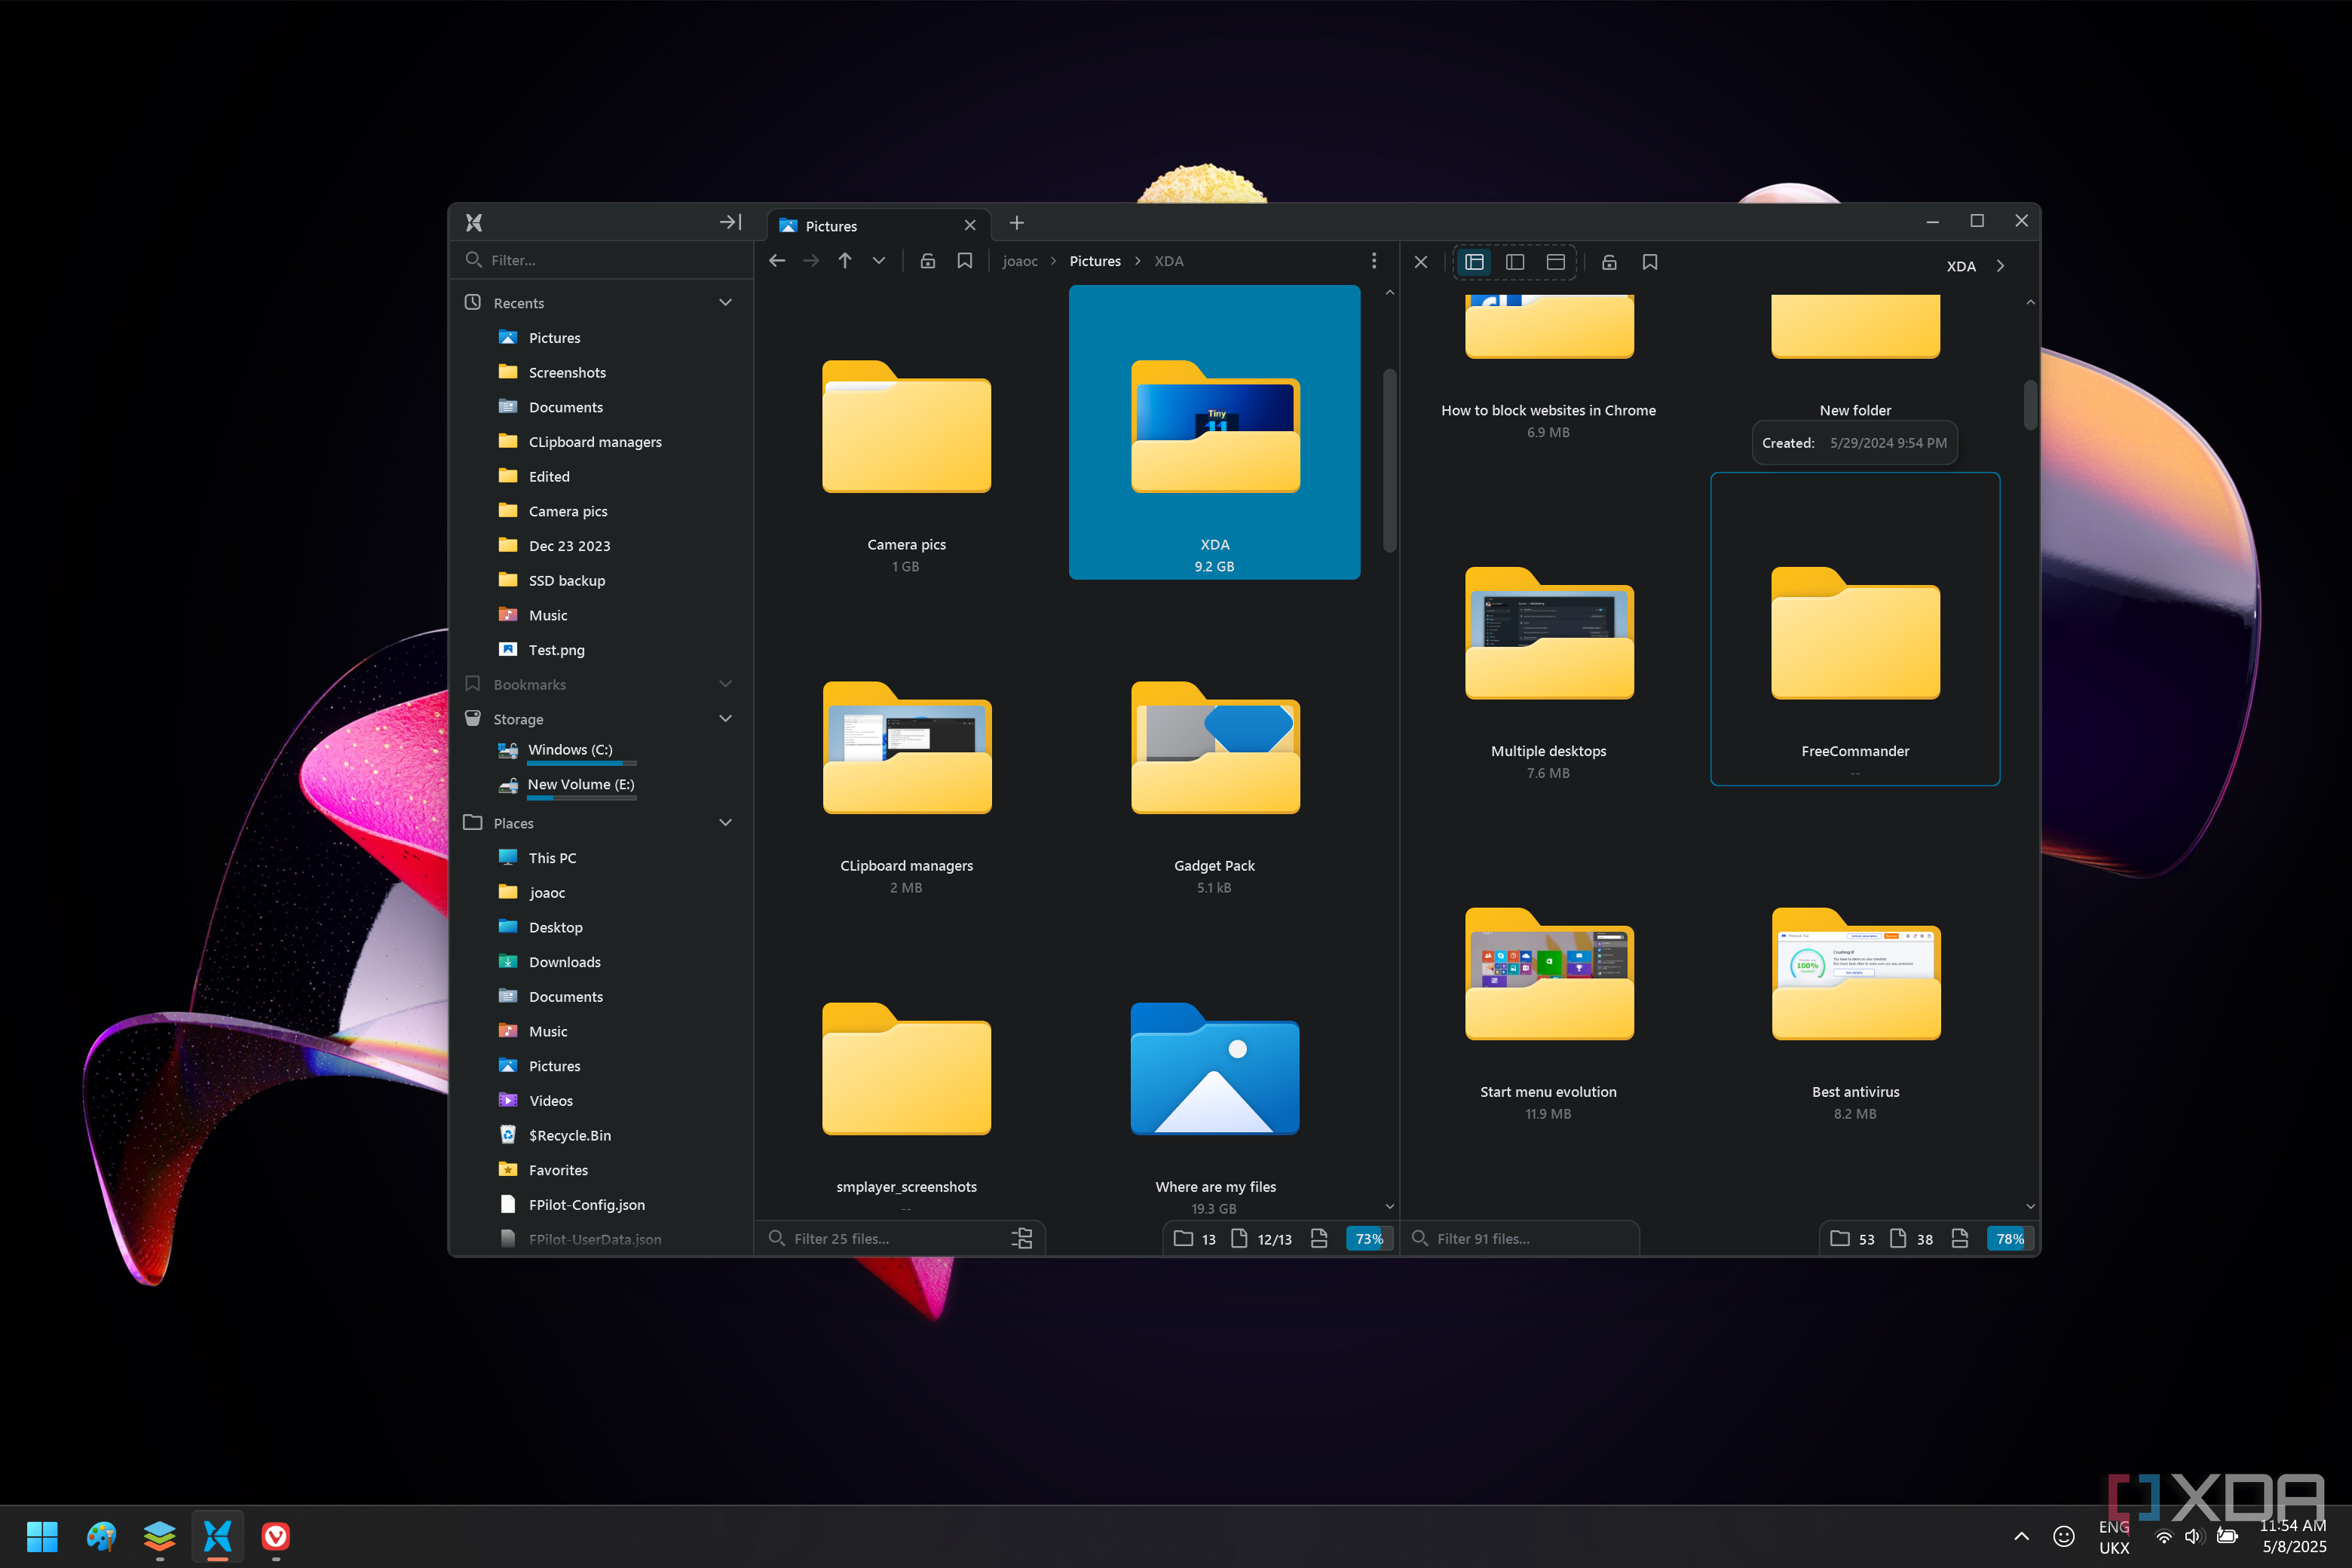Click joaoc in the breadcrumb path
Image resolution: width=2352 pixels, height=1568 pixels.
(x=1020, y=261)
